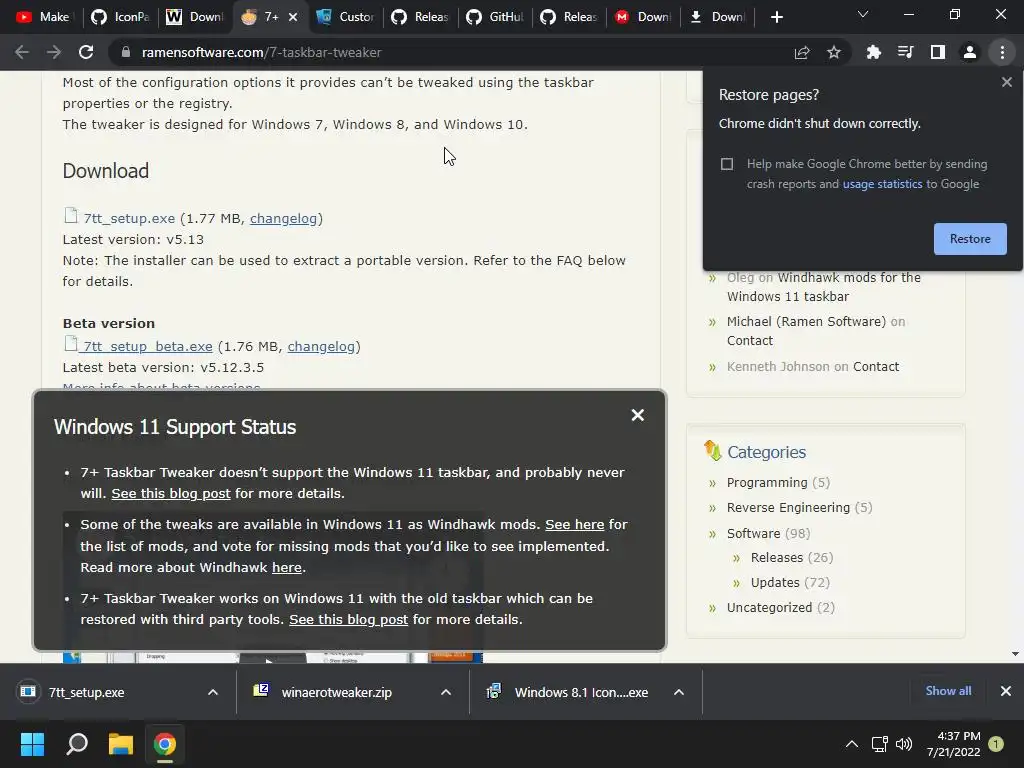Open a new browser tab
Screen dimensions: 1024x768
click(x=776, y=17)
